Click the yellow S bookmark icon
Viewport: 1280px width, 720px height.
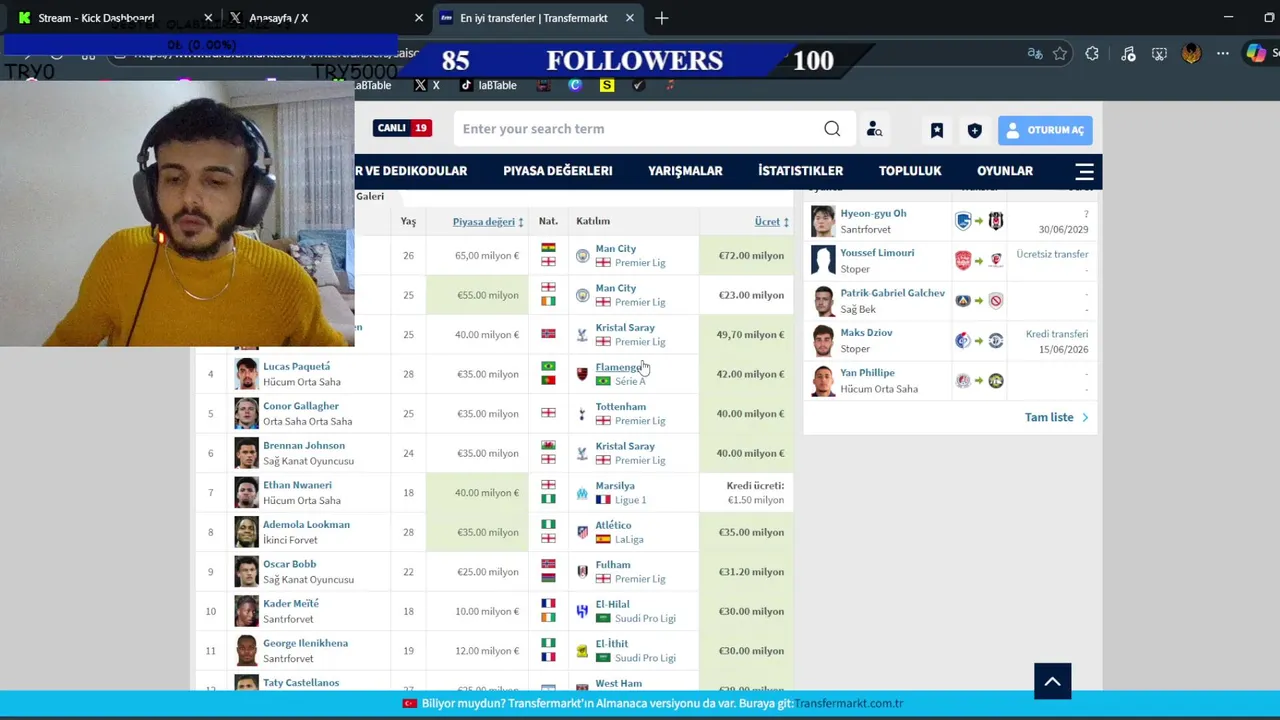pyautogui.click(x=607, y=86)
